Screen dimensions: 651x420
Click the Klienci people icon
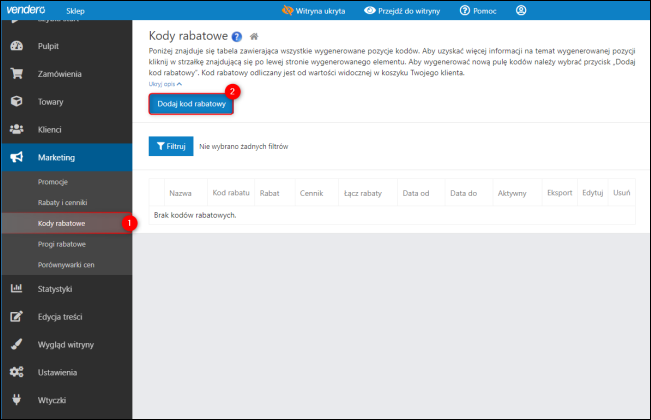pyautogui.click(x=17, y=129)
